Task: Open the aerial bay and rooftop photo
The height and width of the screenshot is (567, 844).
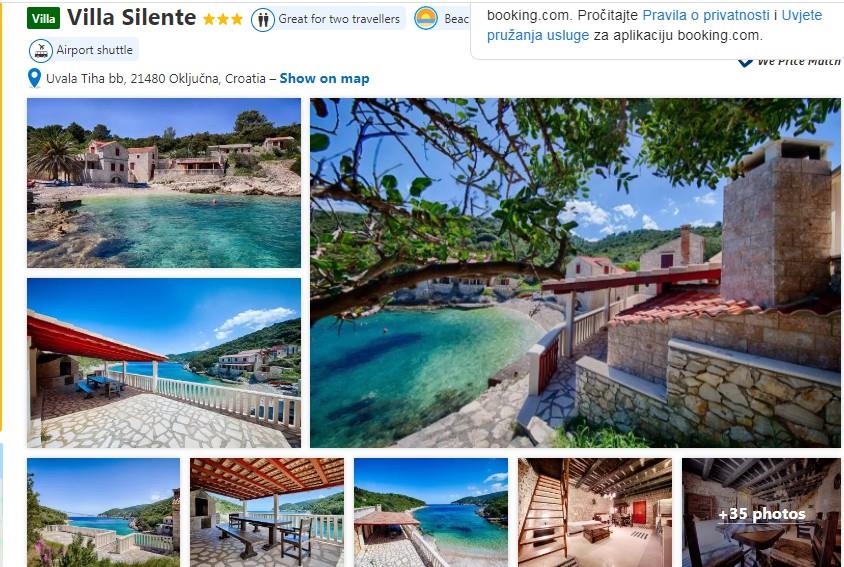Action: pyautogui.click(x=431, y=512)
